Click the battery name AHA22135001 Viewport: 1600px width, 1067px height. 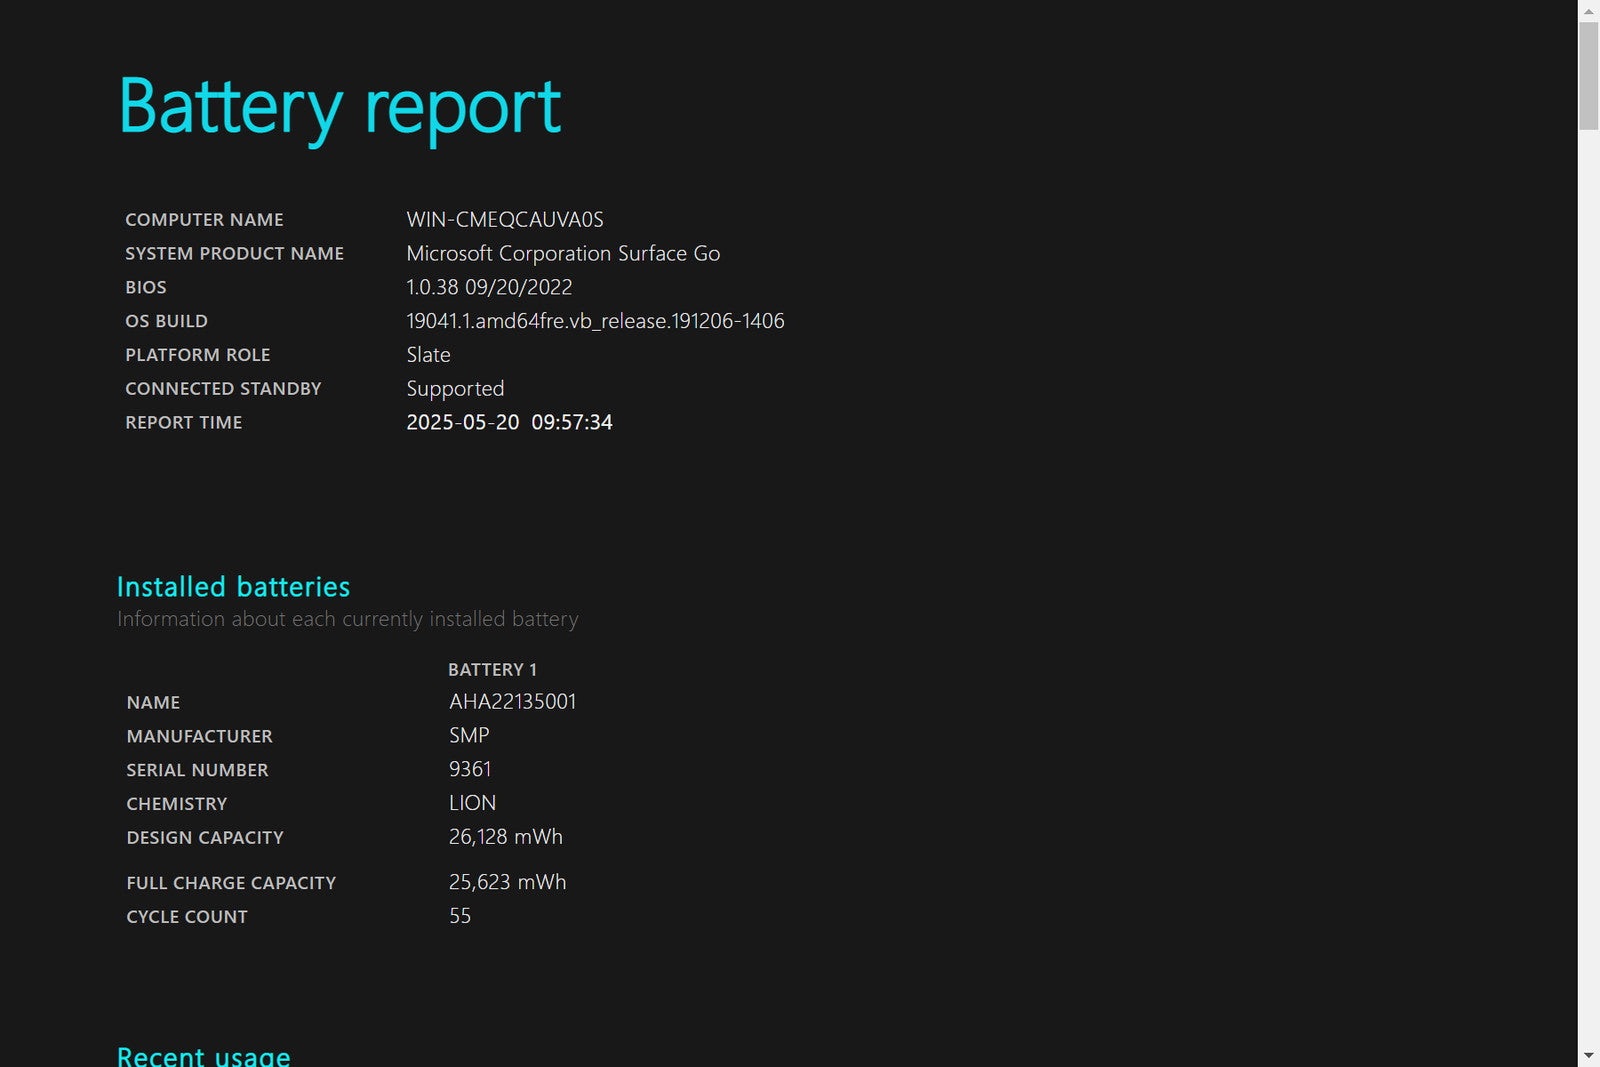(512, 702)
